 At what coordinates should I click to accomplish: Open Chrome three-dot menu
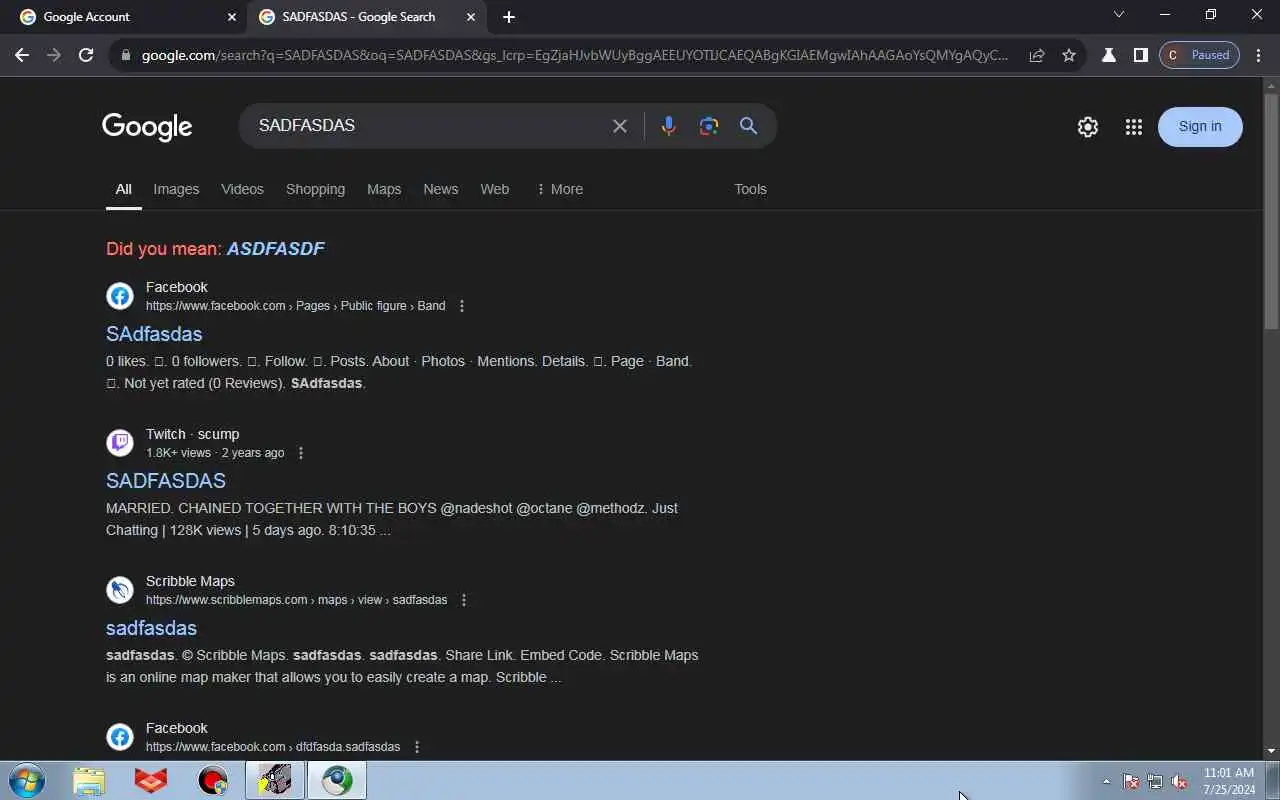pyautogui.click(x=1259, y=56)
